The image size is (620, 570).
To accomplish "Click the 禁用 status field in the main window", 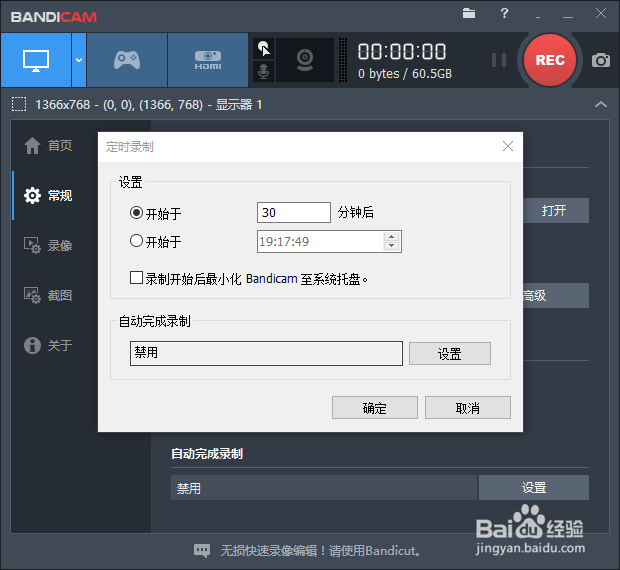I will tap(323, 487).
